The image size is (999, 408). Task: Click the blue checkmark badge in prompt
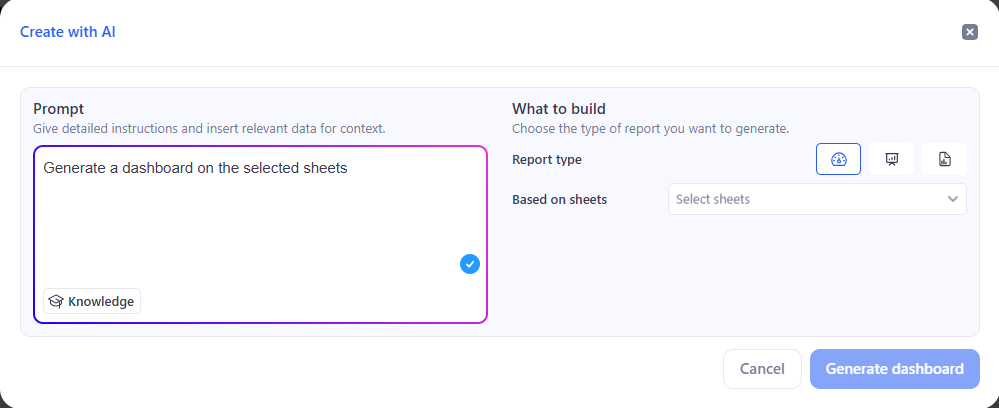click(470, 264)
